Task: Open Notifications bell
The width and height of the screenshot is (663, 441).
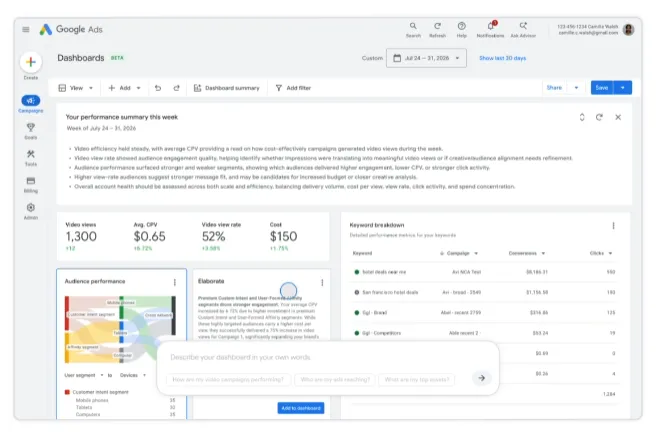Action: 490,30
